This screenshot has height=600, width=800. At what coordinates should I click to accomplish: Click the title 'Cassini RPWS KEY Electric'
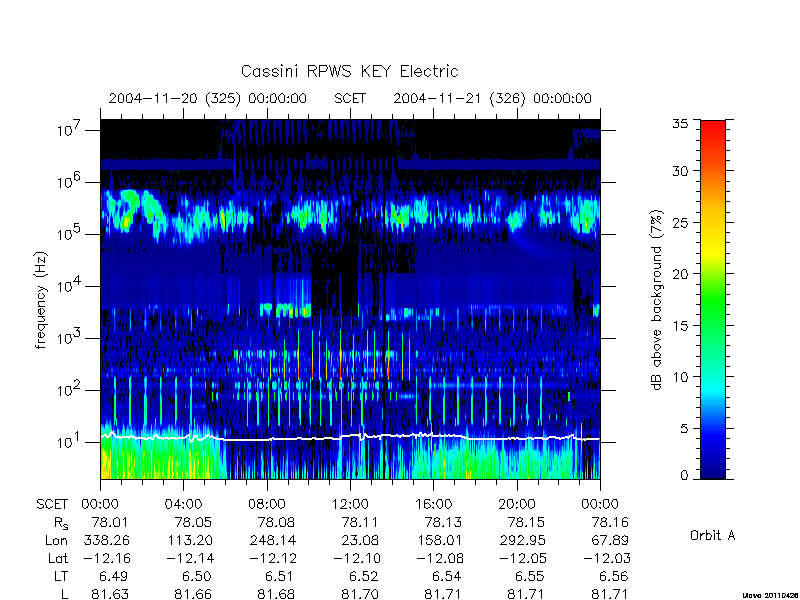point(349,71)
